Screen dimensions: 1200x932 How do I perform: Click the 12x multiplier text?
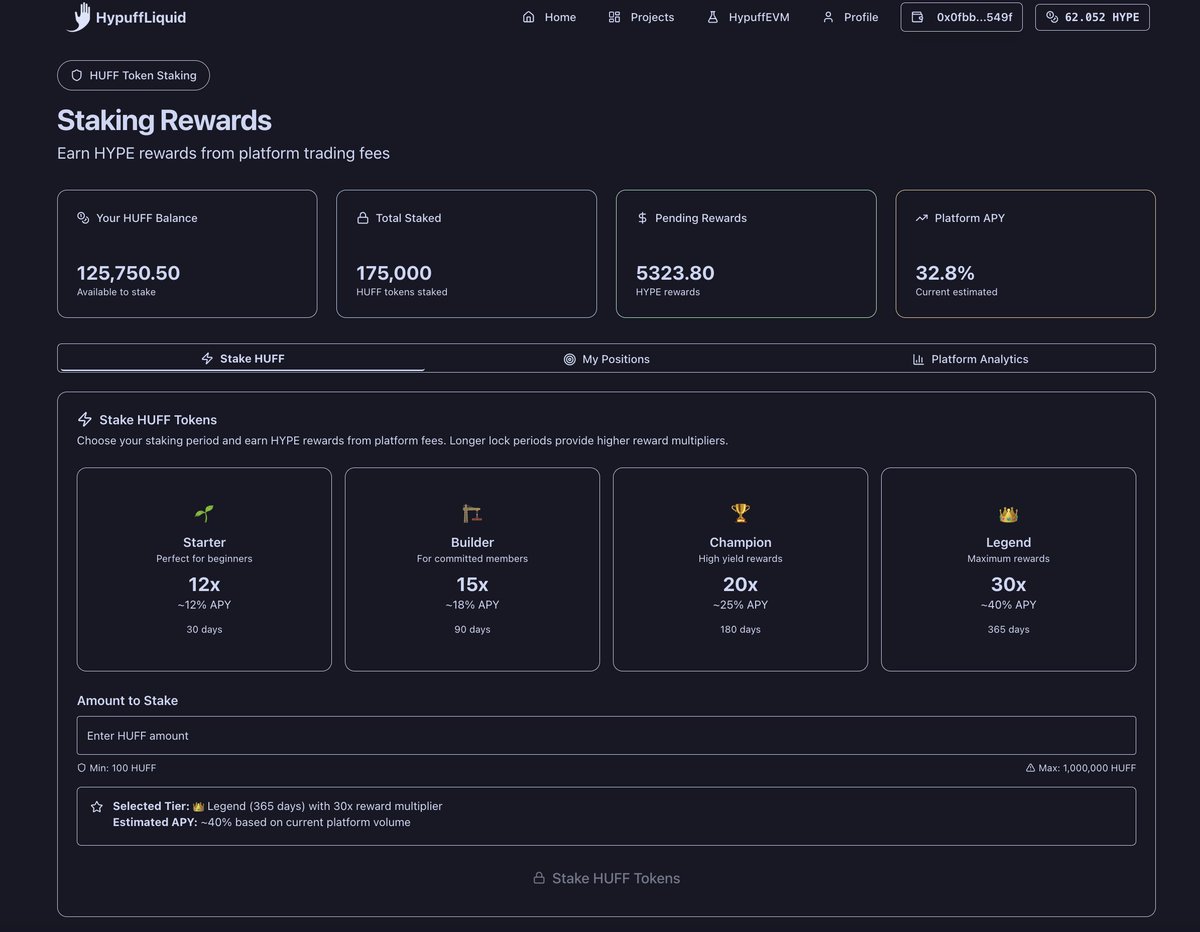[x=204, y=584]
